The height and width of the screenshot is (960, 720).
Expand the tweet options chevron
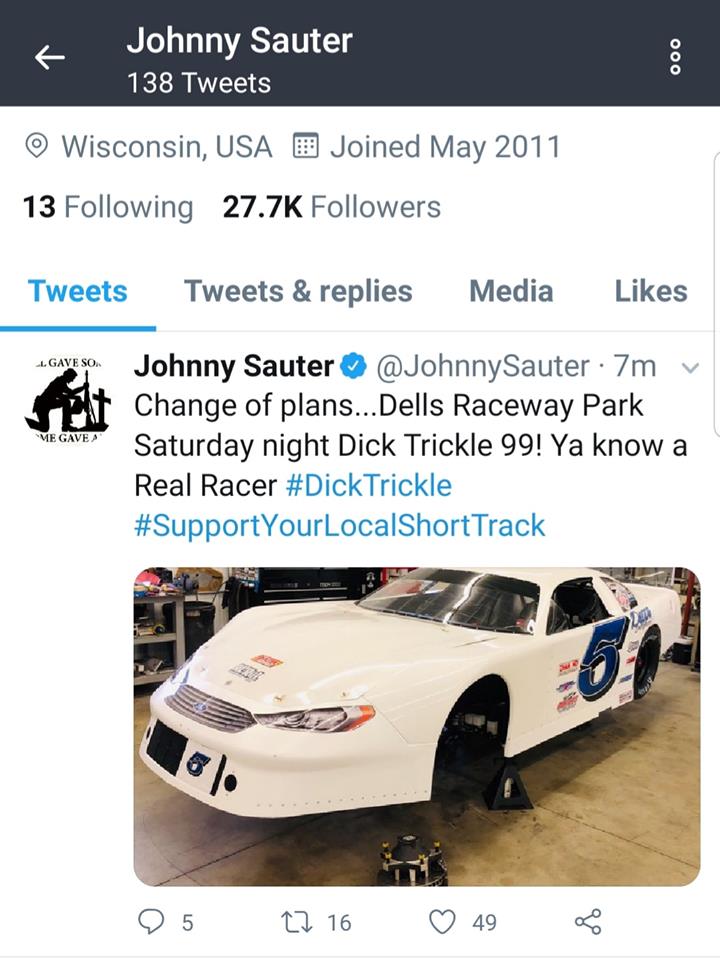(x=689, y=367)
